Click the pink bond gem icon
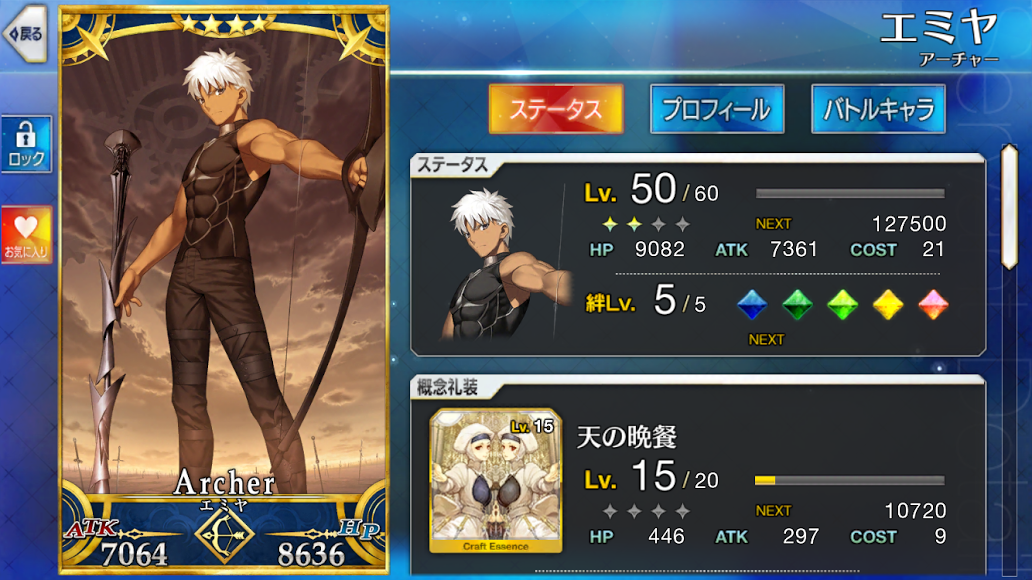 tap(933, 305)
